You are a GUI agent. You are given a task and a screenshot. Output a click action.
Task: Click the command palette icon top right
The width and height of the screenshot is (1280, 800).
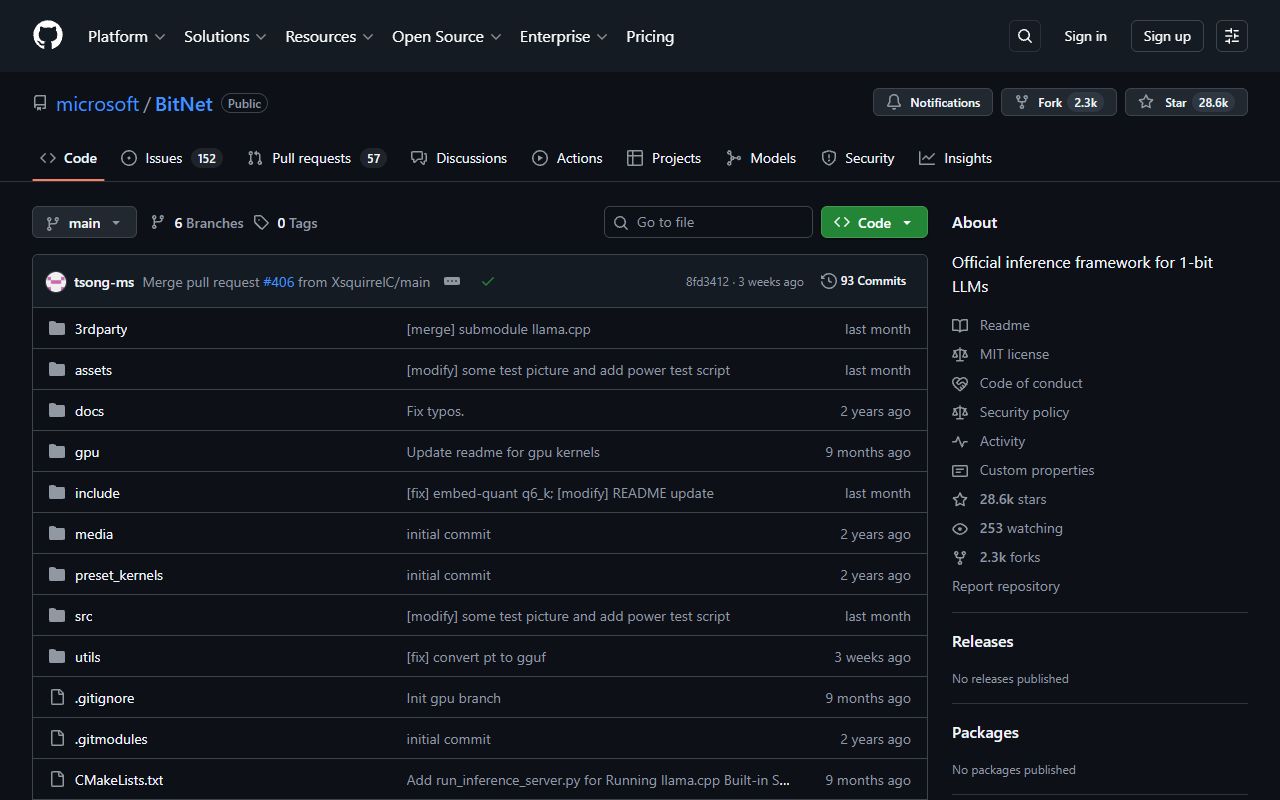(1231, 36)
